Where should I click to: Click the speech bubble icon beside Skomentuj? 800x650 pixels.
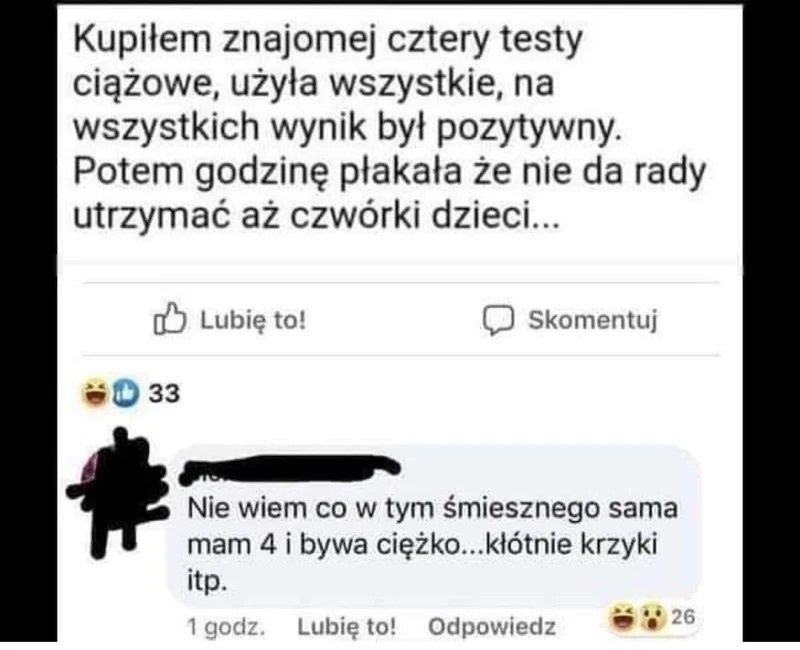point(498,320)
